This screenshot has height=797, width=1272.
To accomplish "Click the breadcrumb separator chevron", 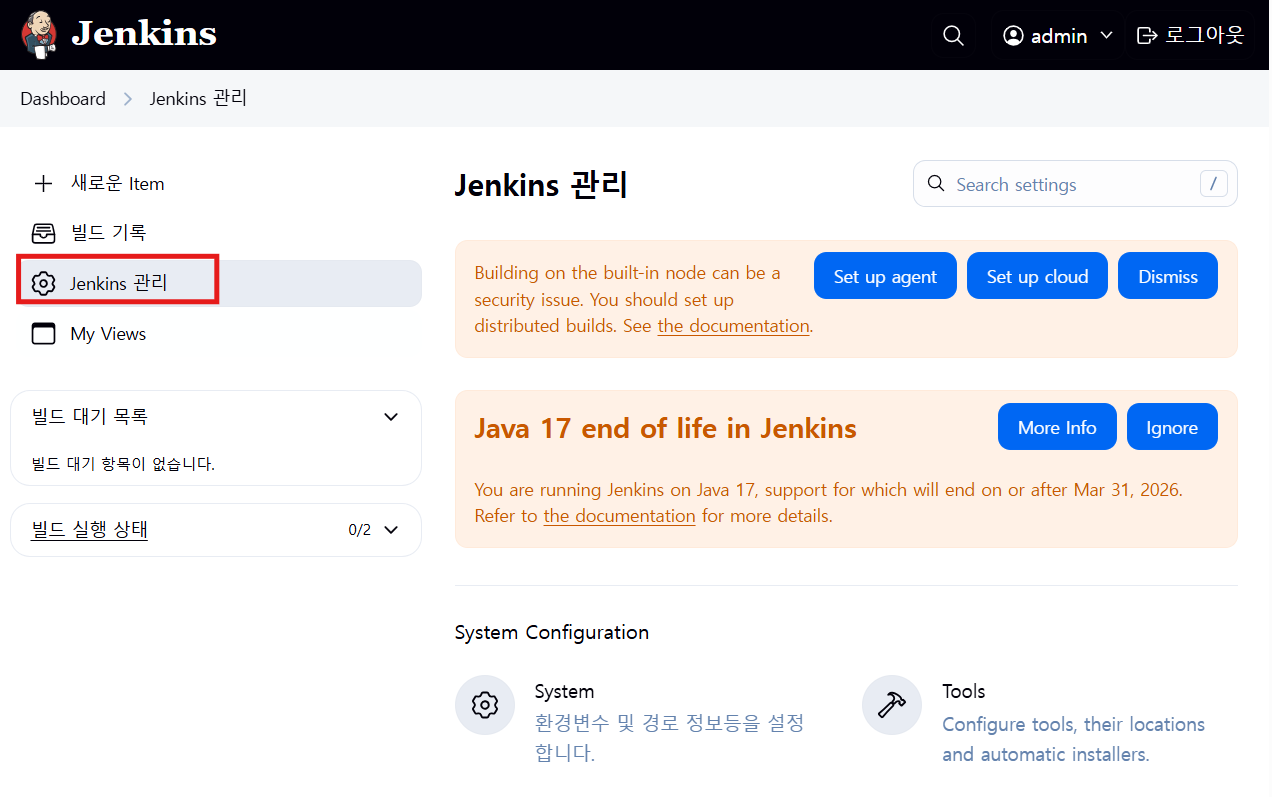I will tap(128, 99).
